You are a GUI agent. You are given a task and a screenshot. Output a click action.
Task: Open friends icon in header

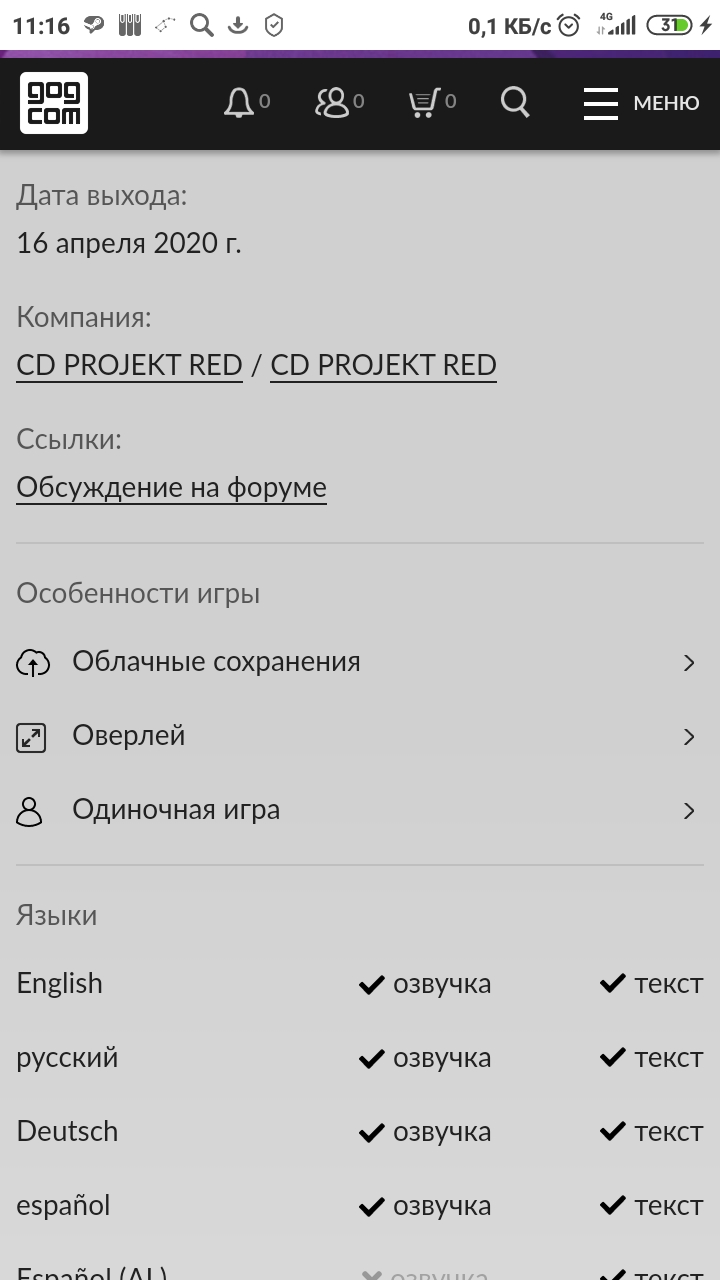[332, 103]
